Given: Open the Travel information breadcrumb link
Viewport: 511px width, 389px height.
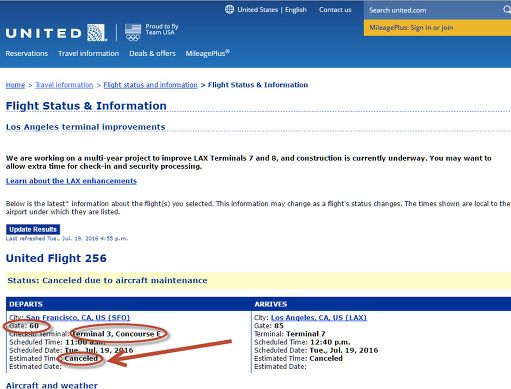Looking at the screenshot, I should pyautogui.click(x=64, y=85).
